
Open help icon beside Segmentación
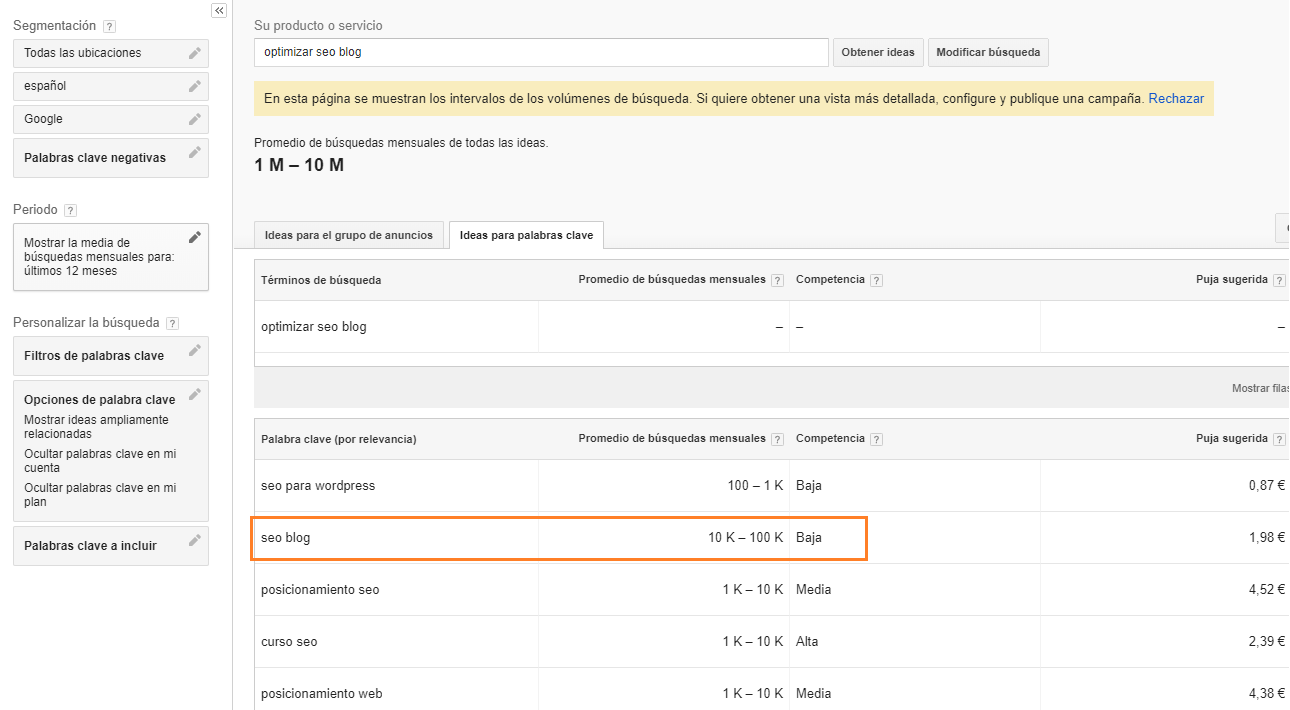click(110, 26)
